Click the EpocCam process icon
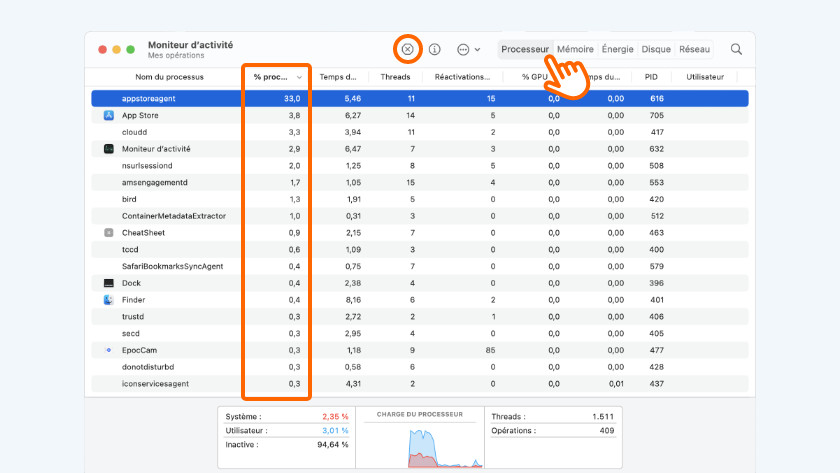Viewport: 840px width, 473px height. pyautogui.click(x=109, y=350)
